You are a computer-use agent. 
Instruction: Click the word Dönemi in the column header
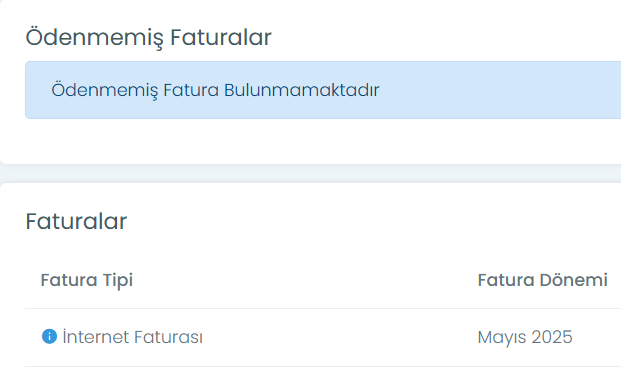tap(573, 280)
